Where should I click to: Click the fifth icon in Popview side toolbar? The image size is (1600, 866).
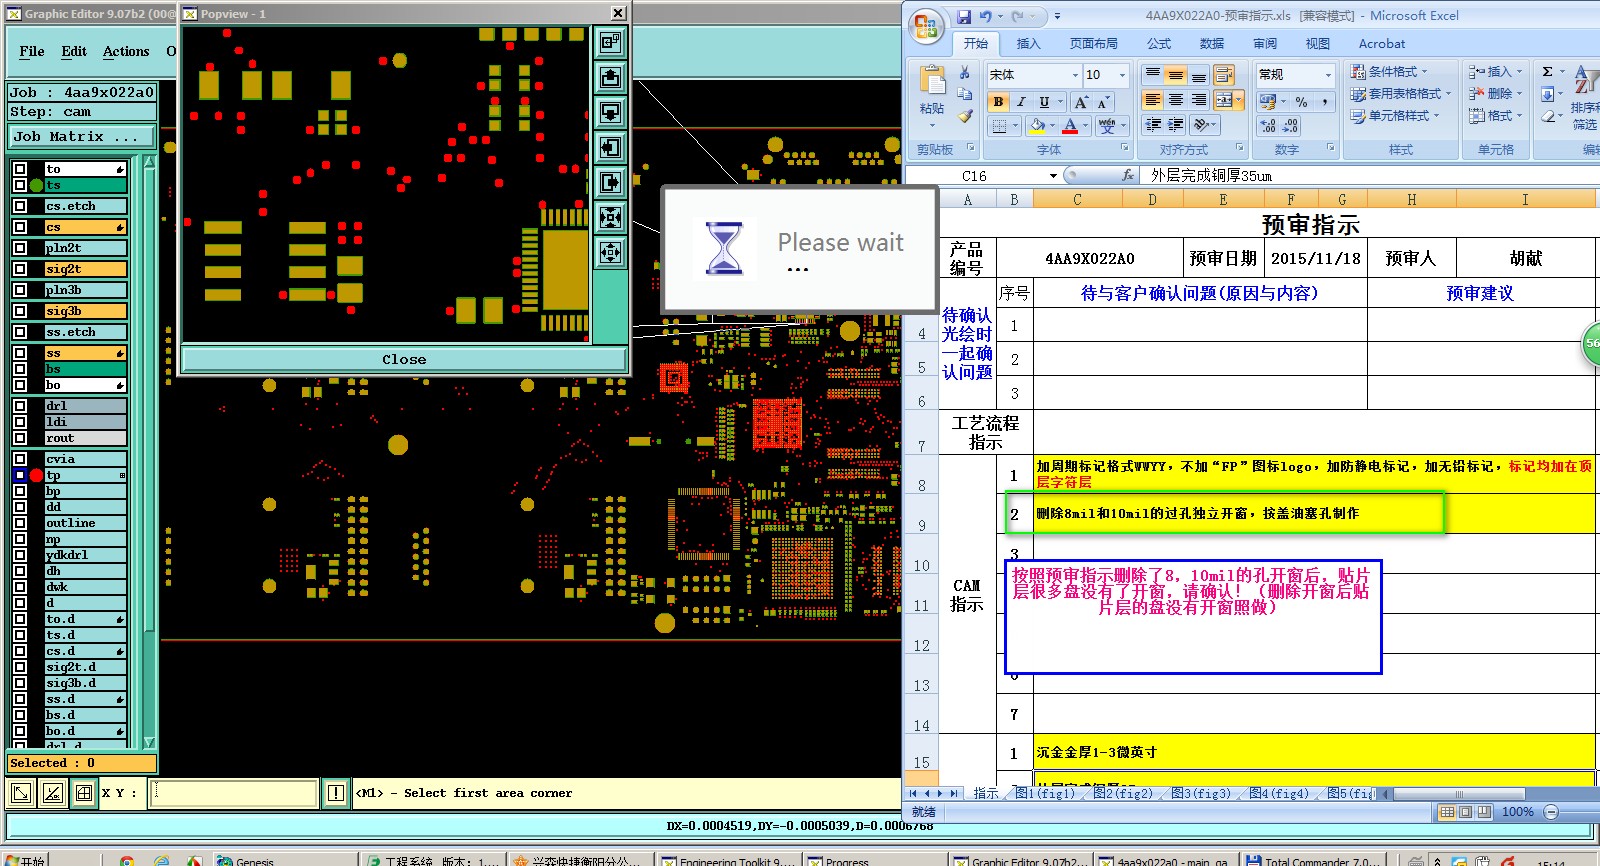tap(610, 182)
